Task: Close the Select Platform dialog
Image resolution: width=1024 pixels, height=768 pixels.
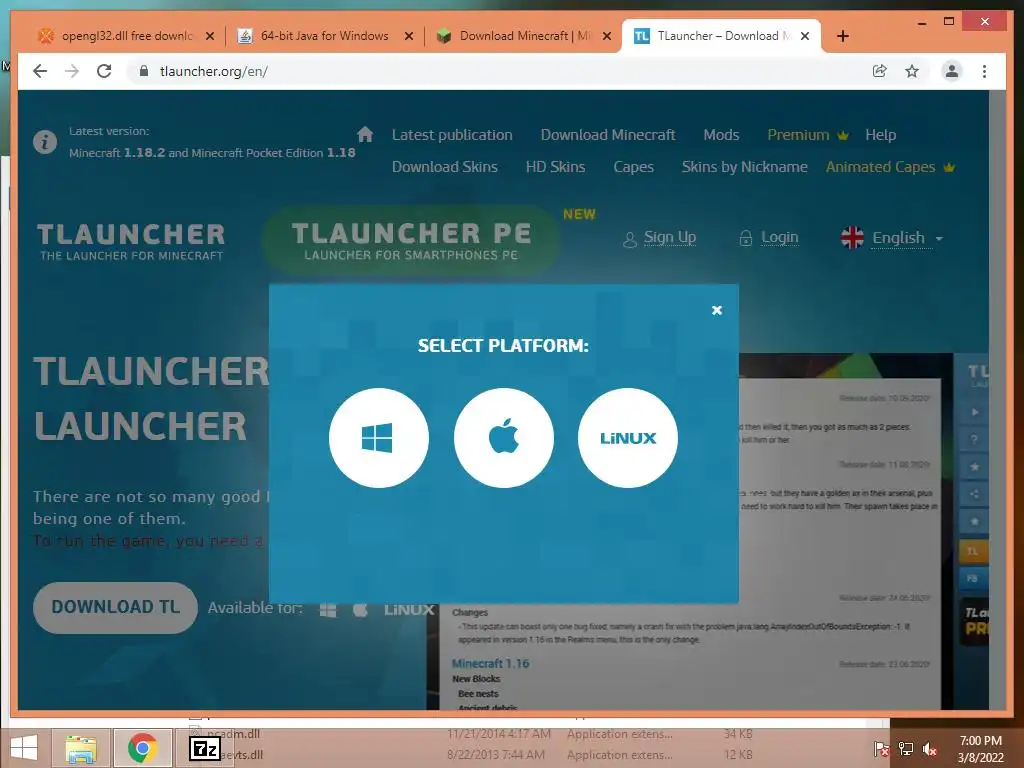Action: coord(716,310)
